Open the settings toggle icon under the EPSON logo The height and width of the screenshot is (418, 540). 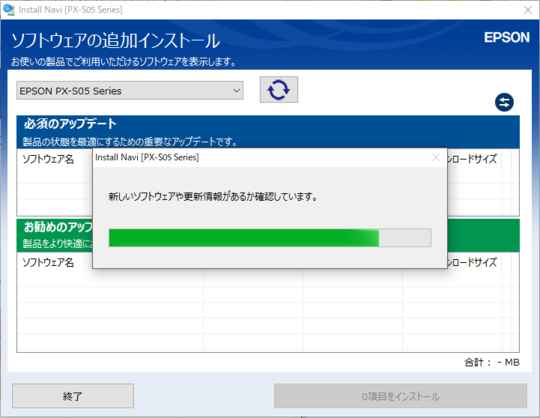click(x=504, y=102)
